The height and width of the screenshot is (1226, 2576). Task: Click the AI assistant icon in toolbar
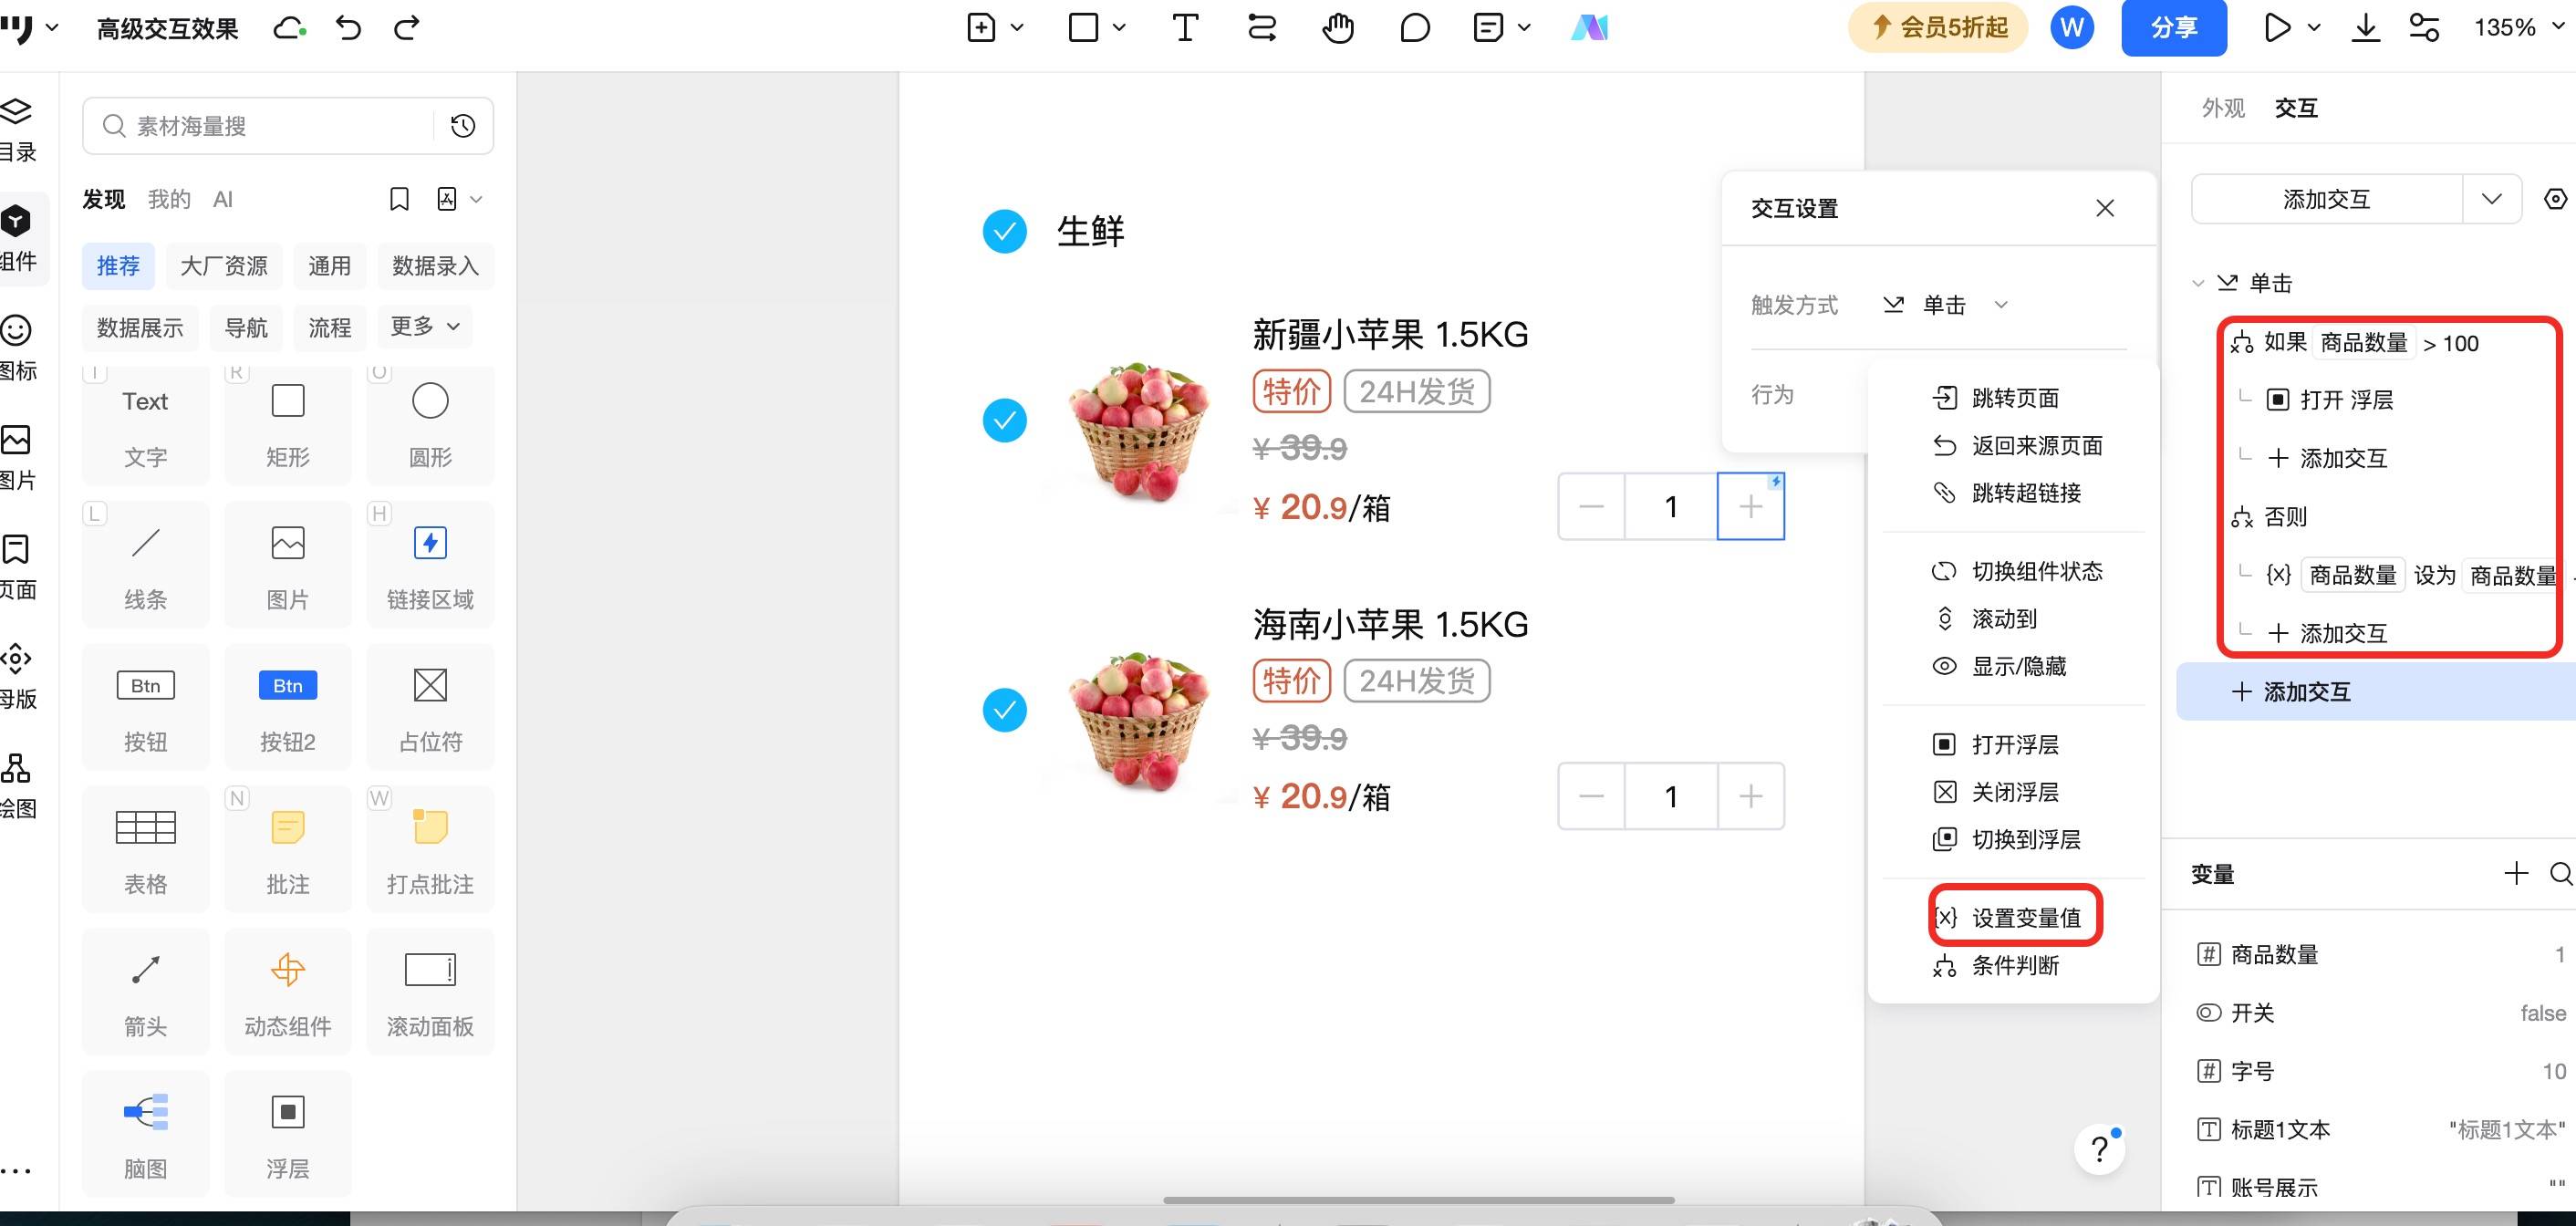[1589, 28]
